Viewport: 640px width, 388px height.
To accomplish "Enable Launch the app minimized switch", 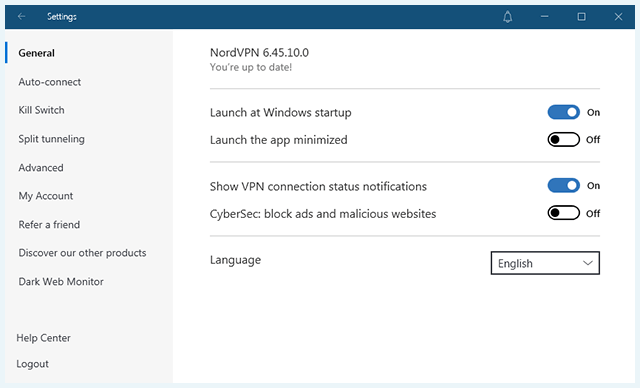I will click(x=563, y=140).
